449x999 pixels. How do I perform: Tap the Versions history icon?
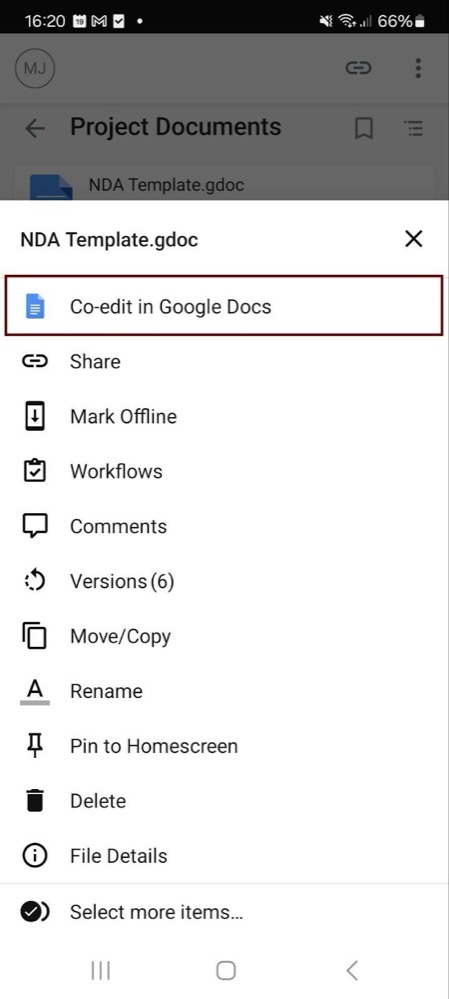click(x=35, y=581)
